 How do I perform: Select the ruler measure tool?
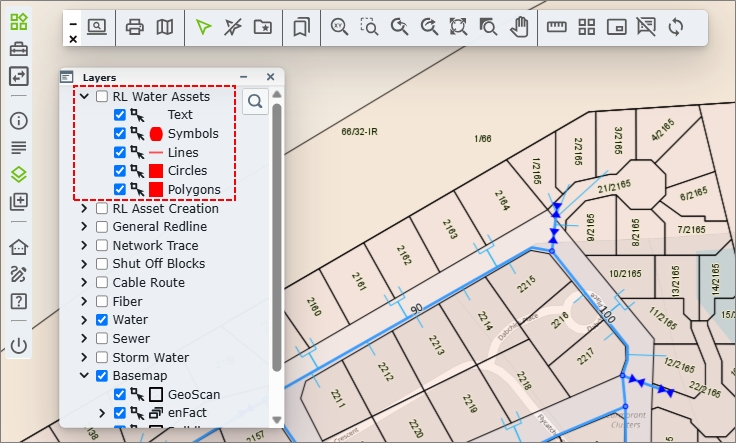pos(557,27)
